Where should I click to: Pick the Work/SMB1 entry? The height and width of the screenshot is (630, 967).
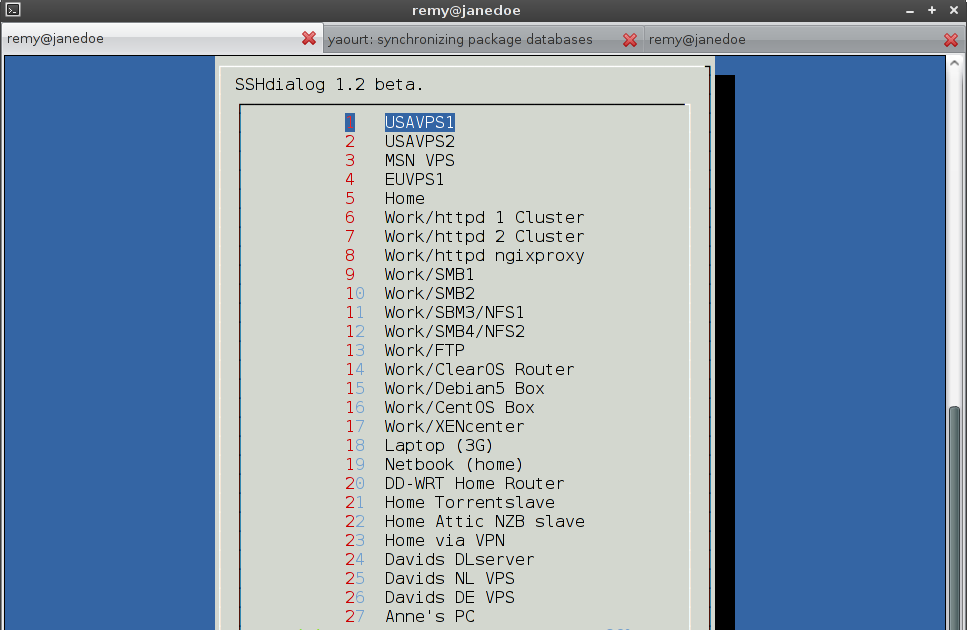pos(429,274)
